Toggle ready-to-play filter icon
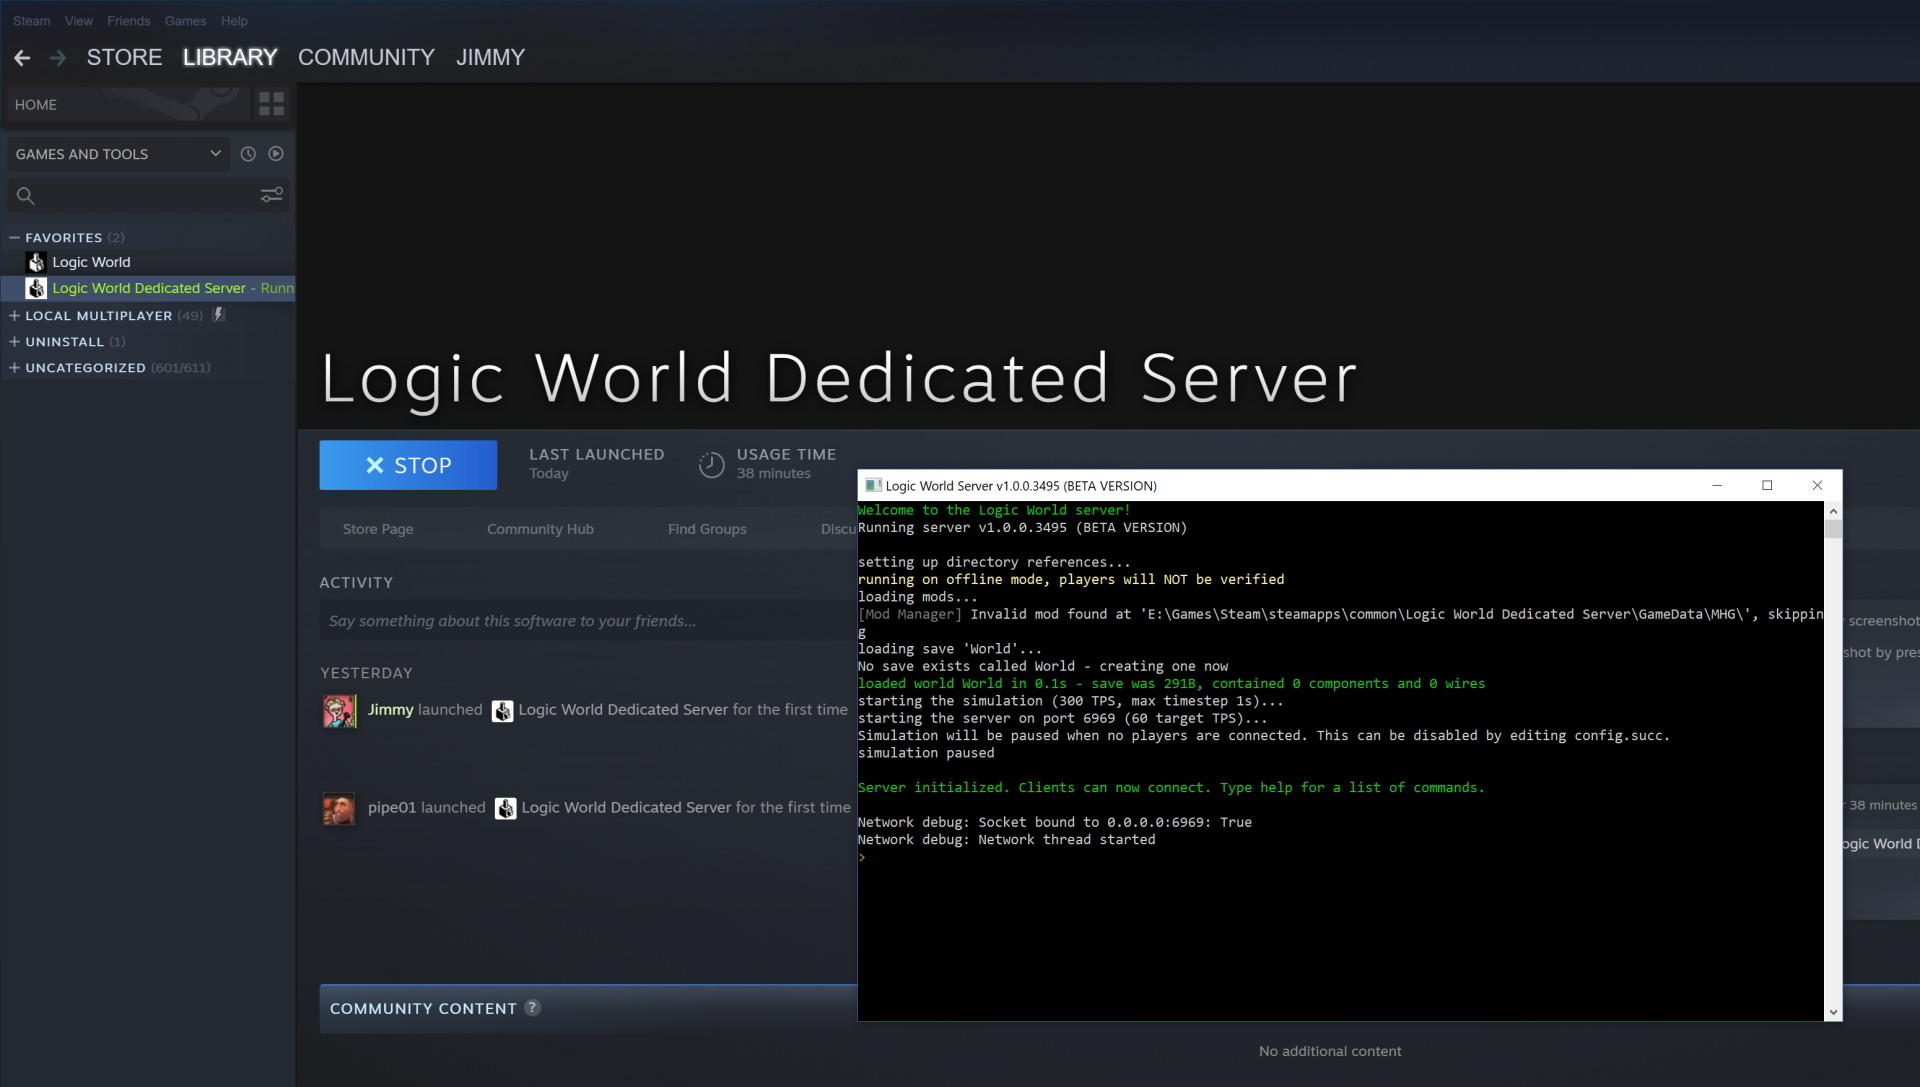The width and height of the screenshot is (1920, 1087). click(276, 154)
